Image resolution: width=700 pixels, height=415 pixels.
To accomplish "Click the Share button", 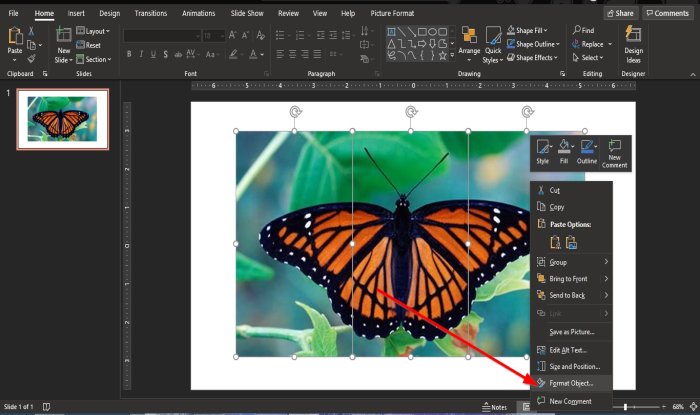I will coord(619,13).
